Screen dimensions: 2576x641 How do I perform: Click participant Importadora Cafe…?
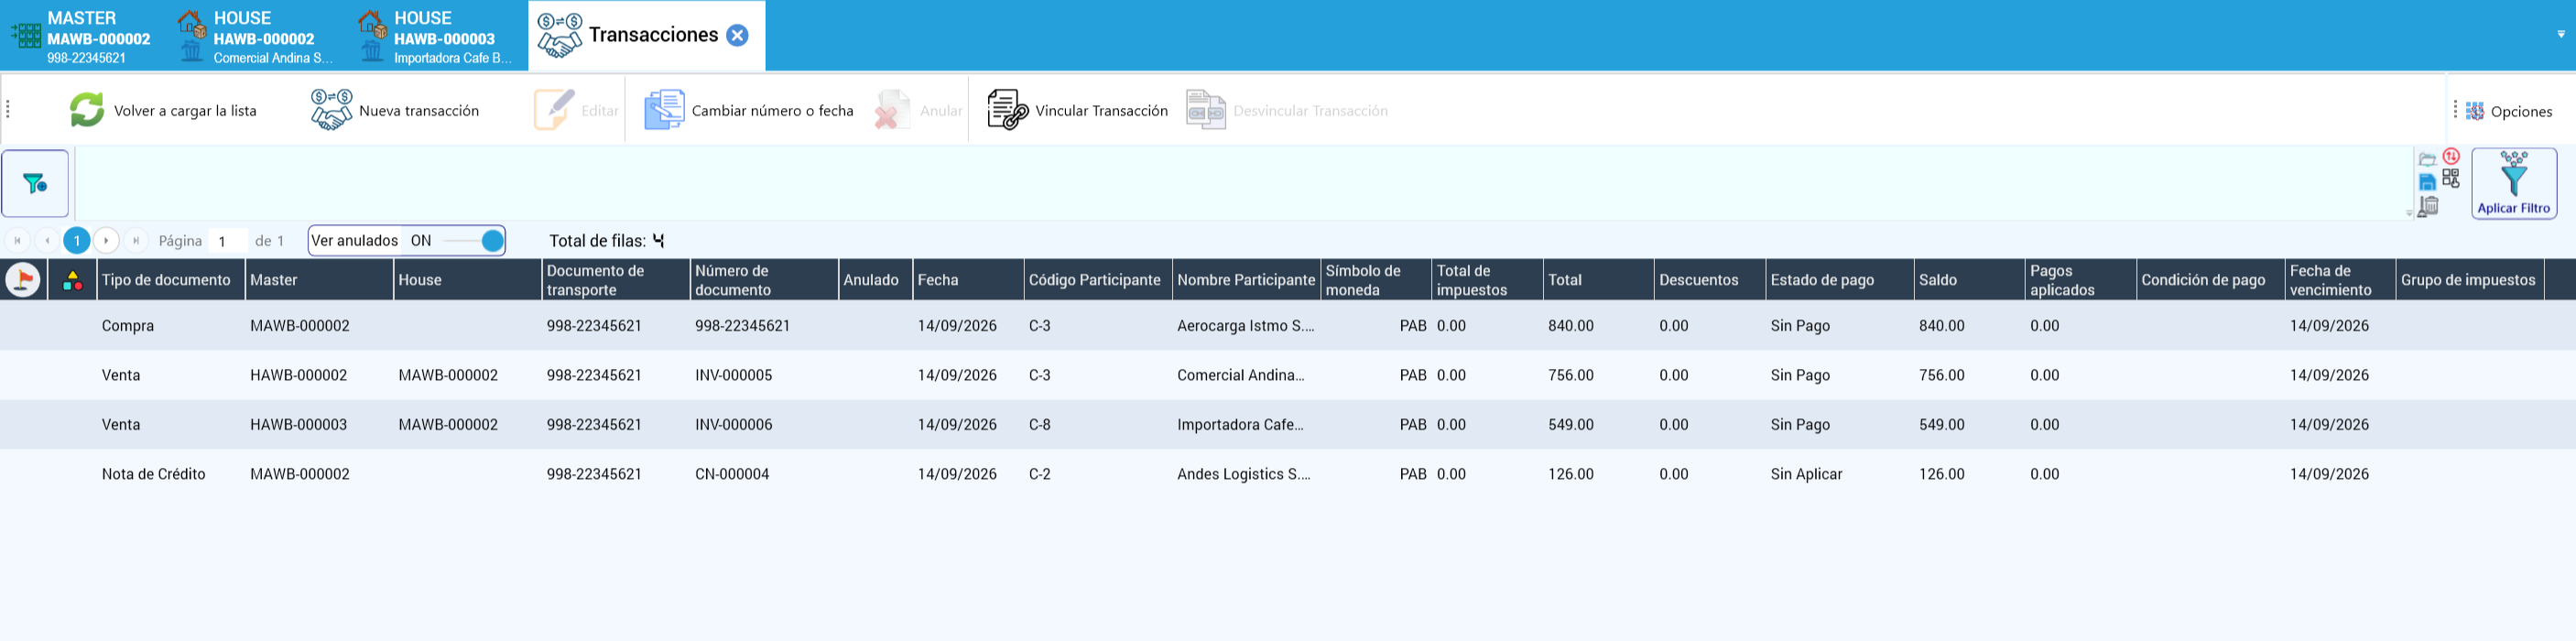point(1240,425)
